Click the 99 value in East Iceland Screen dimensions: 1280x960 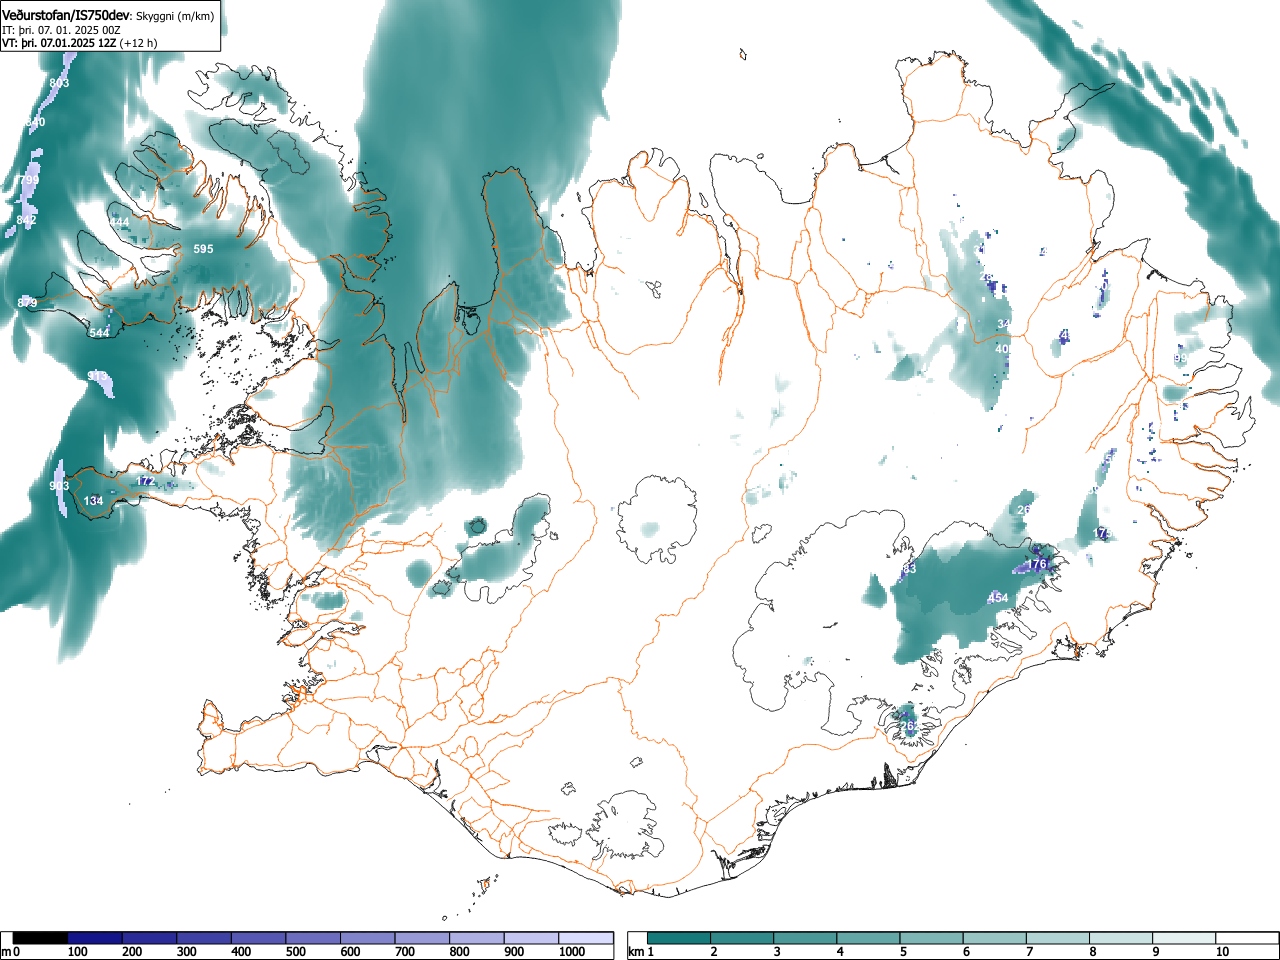pos(1180,358)
